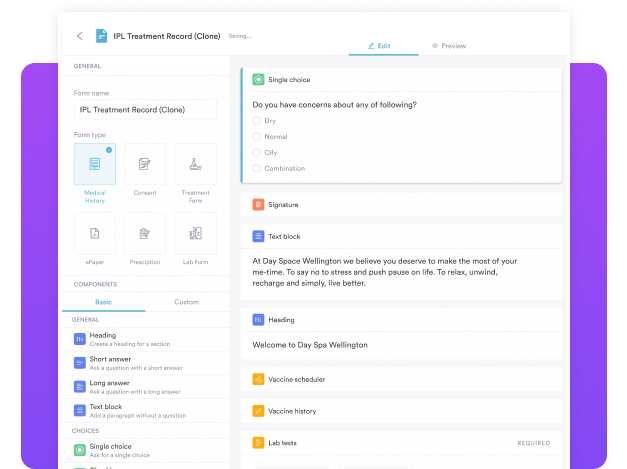Image resolution: width=627 pixels, height=469 pixels.
Task: Switch to the Preview tab
Action: pos(449,46)
